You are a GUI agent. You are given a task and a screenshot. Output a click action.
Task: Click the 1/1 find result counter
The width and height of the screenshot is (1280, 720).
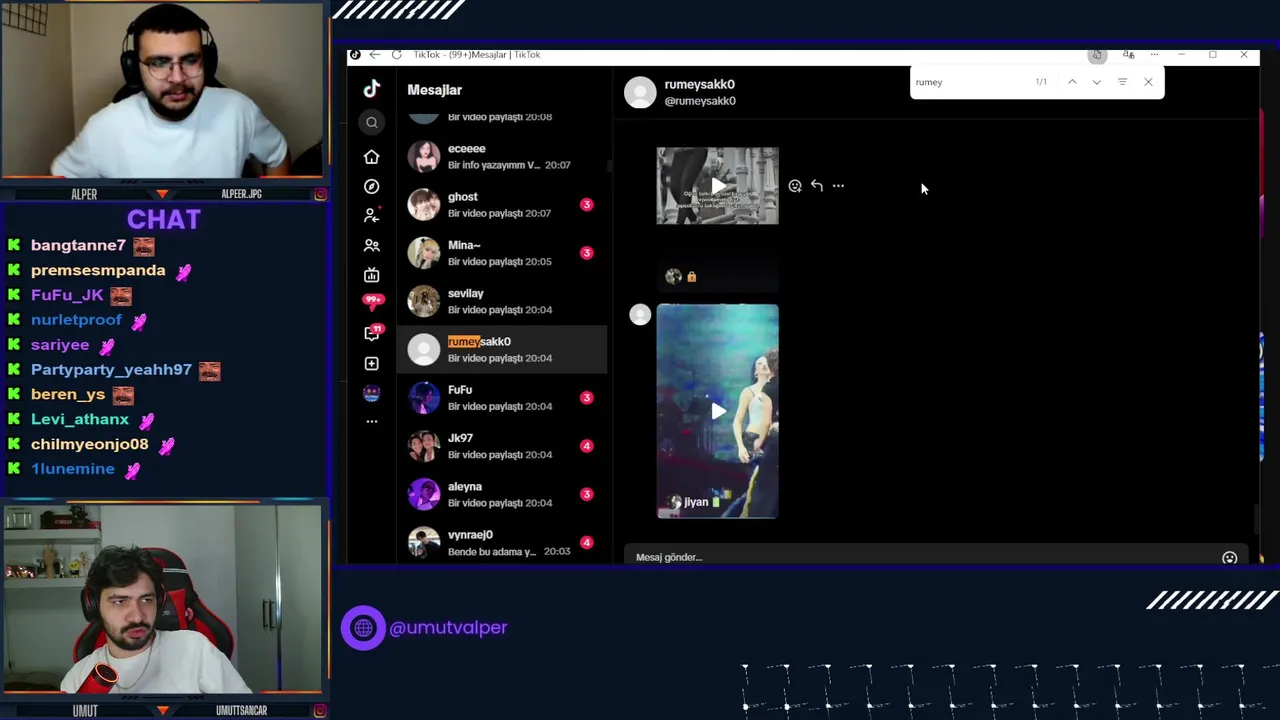(x=1041, y=82)
